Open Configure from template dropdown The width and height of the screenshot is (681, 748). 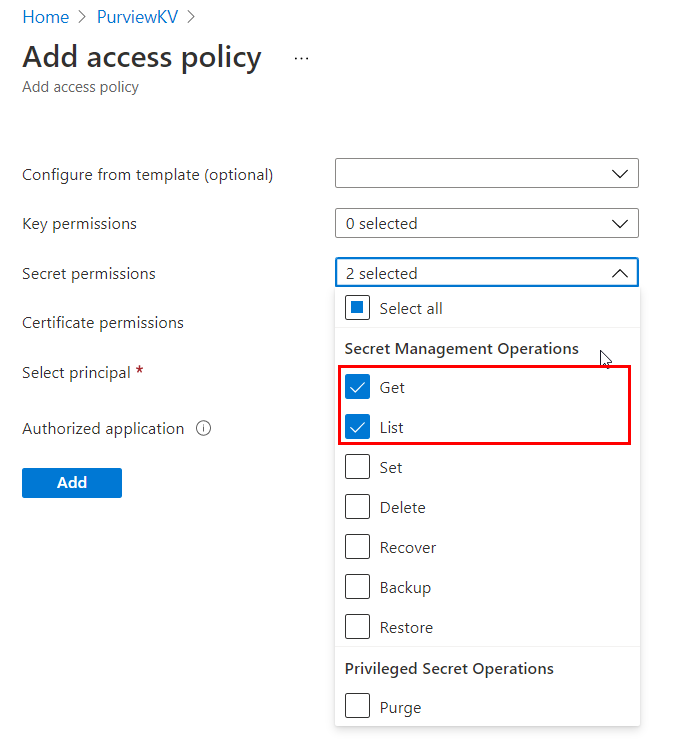(486, 173)
